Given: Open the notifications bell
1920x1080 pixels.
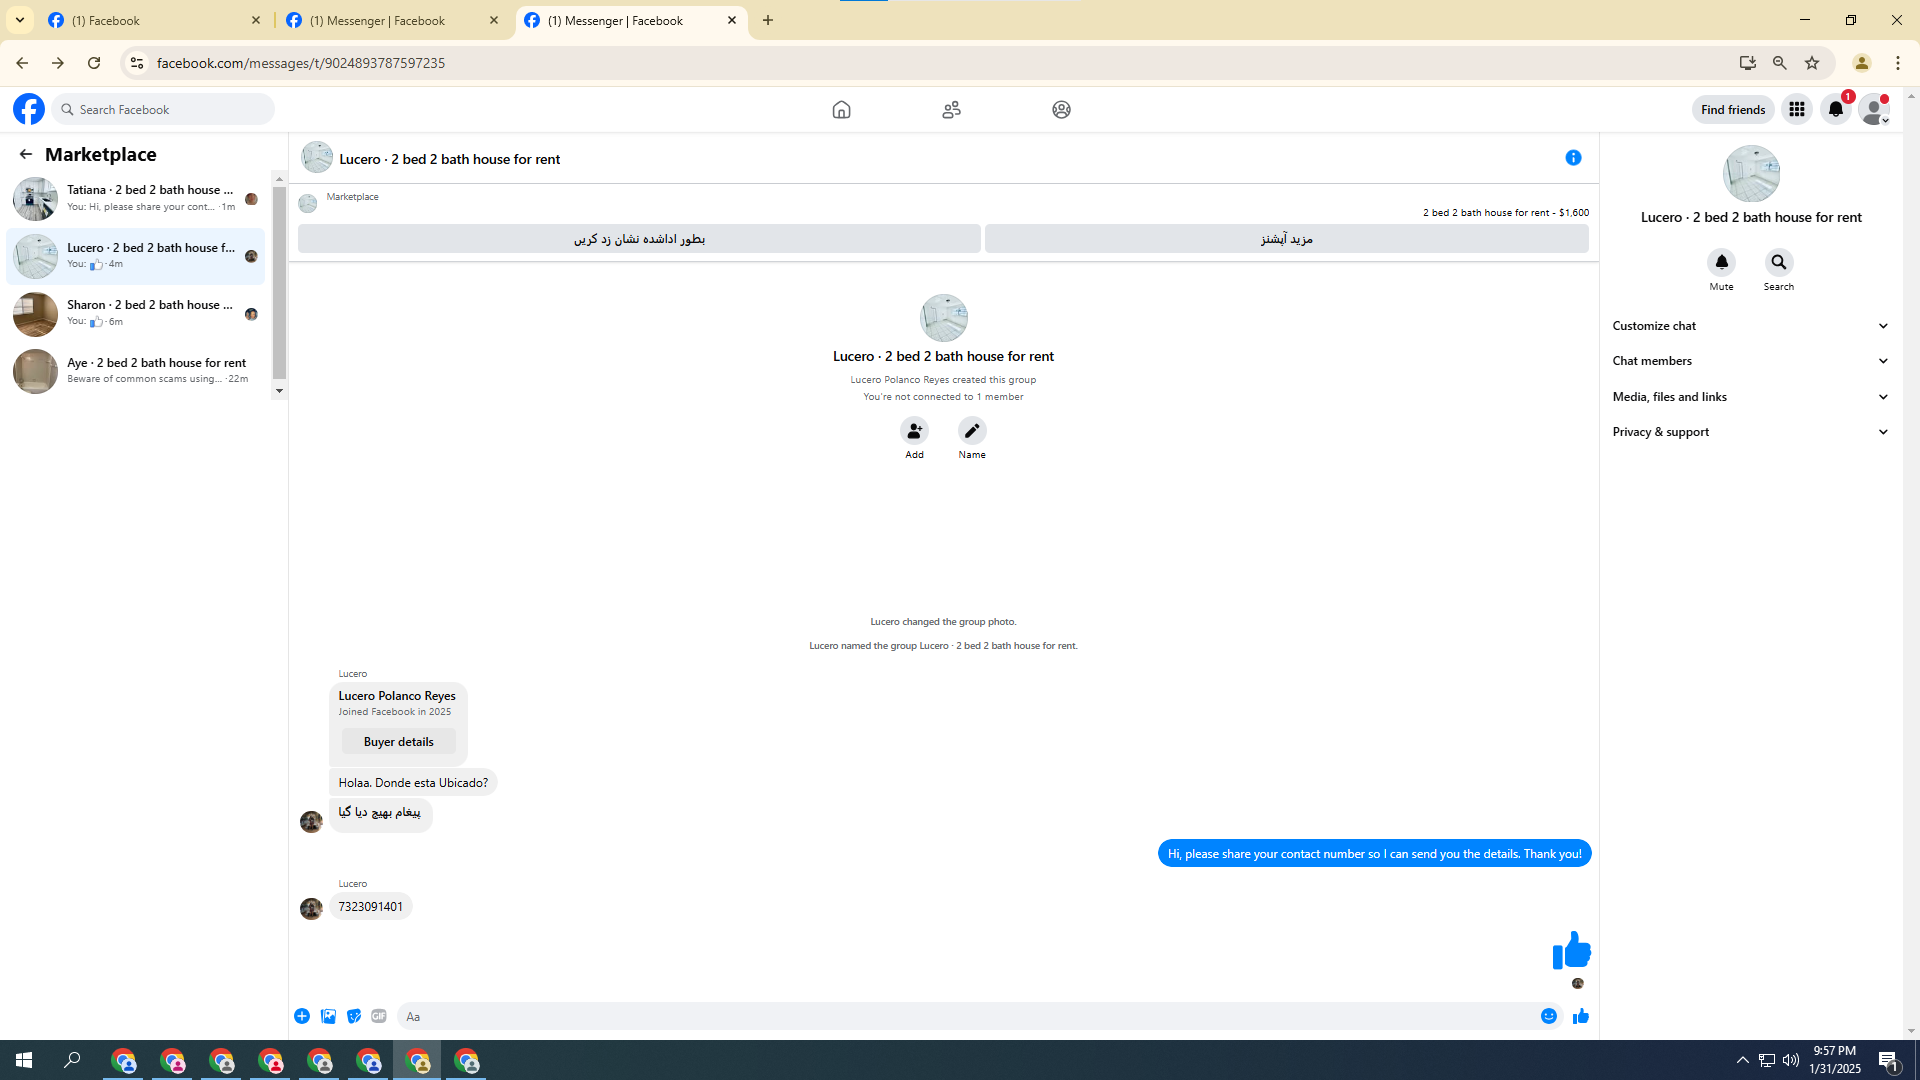Looking at the screenshot, I should [x=1836, y=109].
